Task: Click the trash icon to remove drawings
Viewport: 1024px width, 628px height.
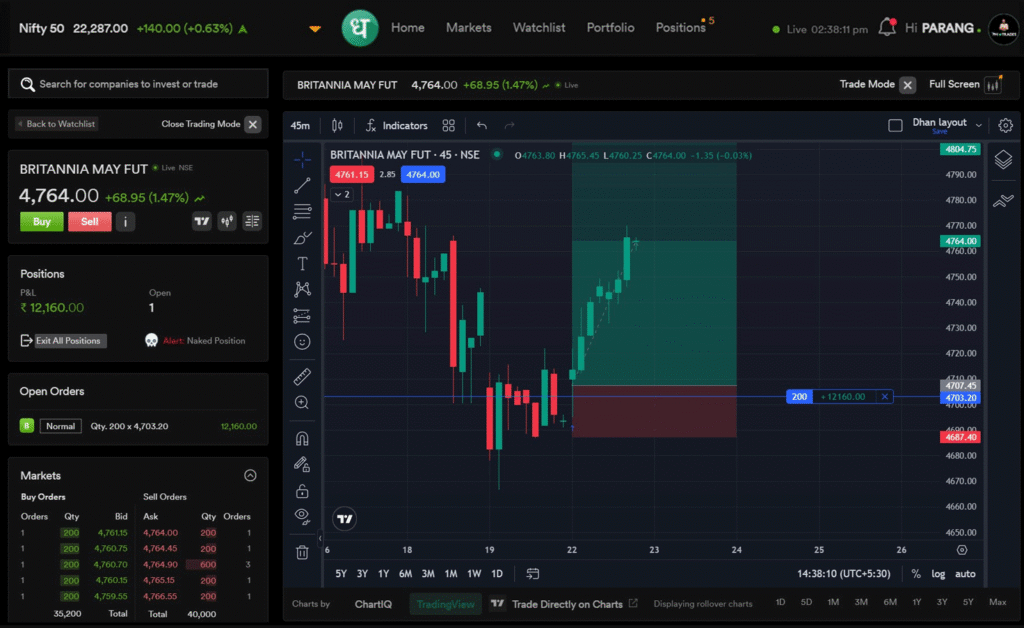Action: click(x=302, y=551)
